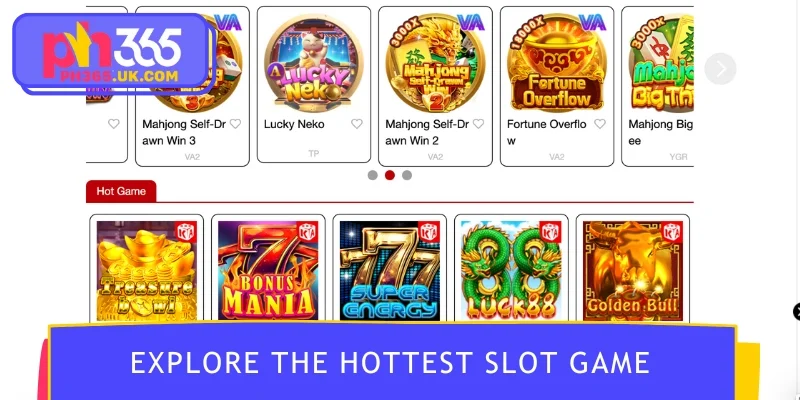The width and height of the screenshot is (800, 400).
Task: Favorite Lucky Neko with heart icon
Action: [357, 124]
